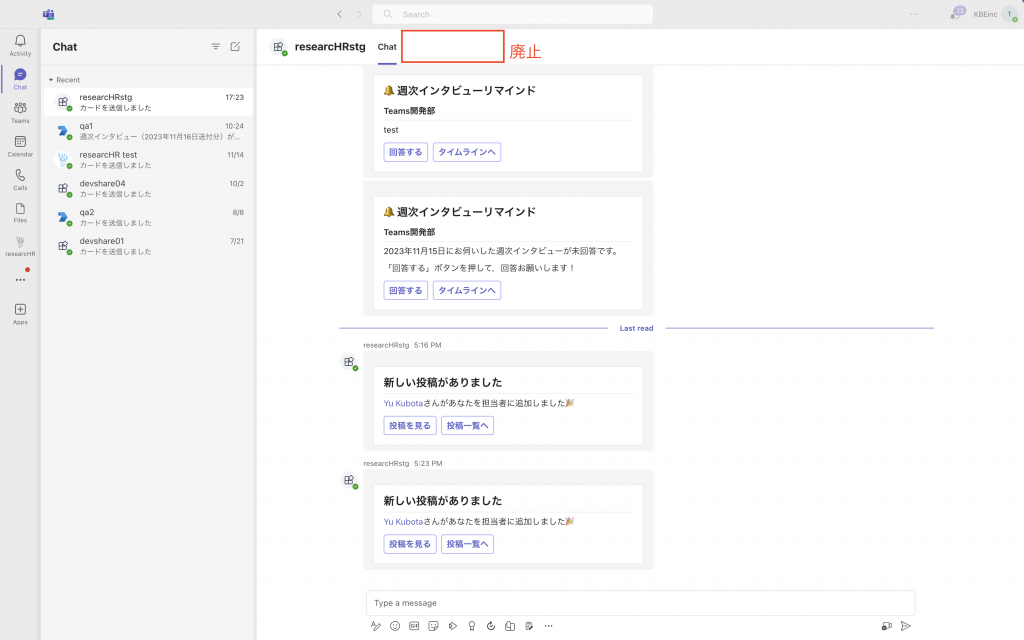
Task: Start a new chat with the compose icon
Action: [235, 46]
